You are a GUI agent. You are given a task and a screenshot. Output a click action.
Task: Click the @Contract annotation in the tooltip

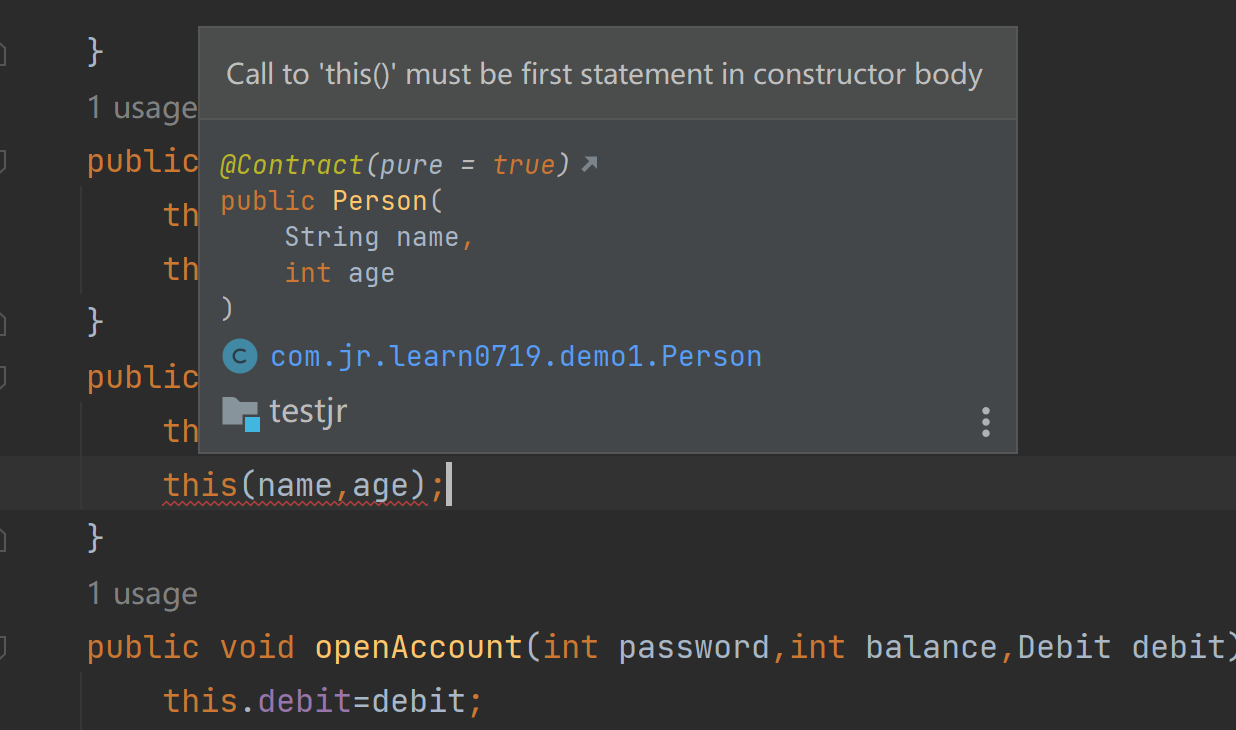292,164
